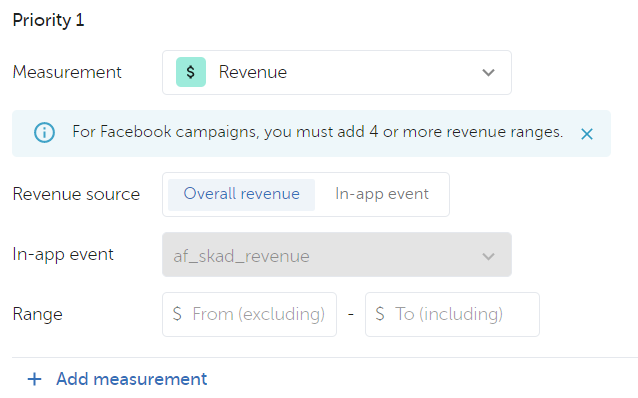Click the Range label
Image resolution: width=638 pixels, height=398 pixels.
(x=37, y=314)
